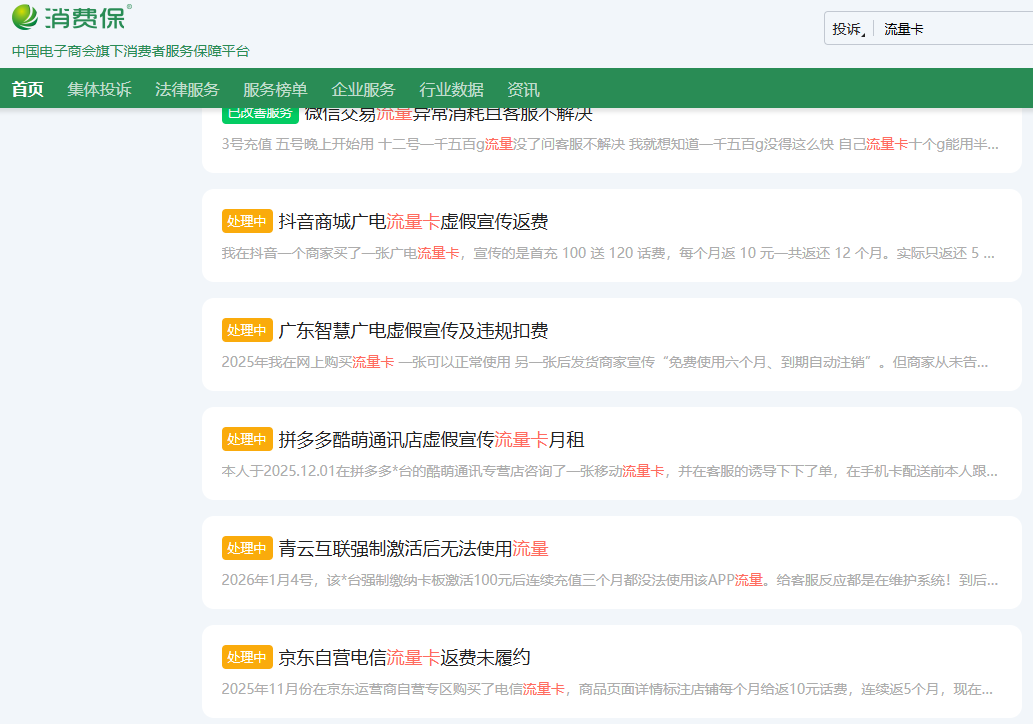Open complaint titled 青云互联强制激活后无法使用流量
Image resolution: width=1033 pixels, height=724 pixels.
(x=413, y=549)
